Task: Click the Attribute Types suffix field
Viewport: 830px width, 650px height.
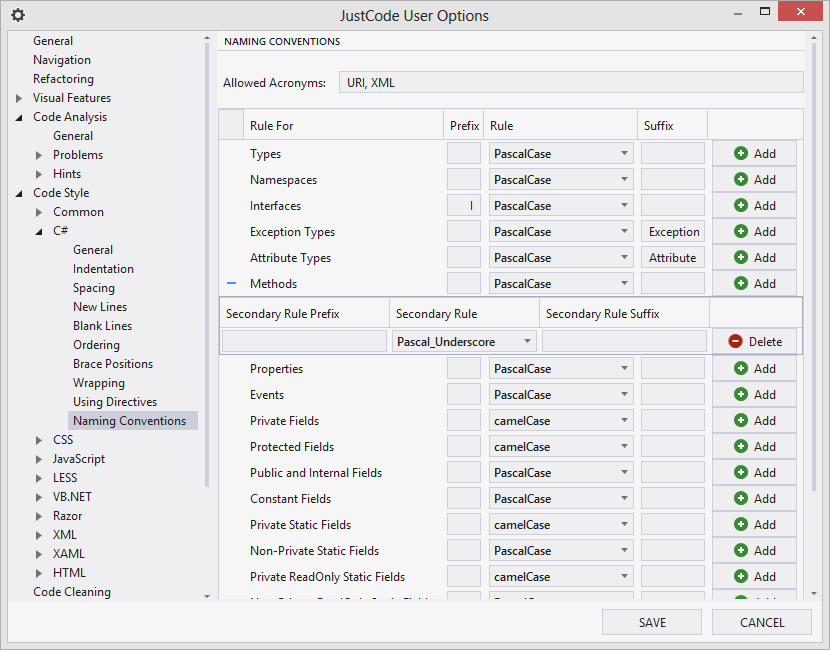Action: [673, 257]
